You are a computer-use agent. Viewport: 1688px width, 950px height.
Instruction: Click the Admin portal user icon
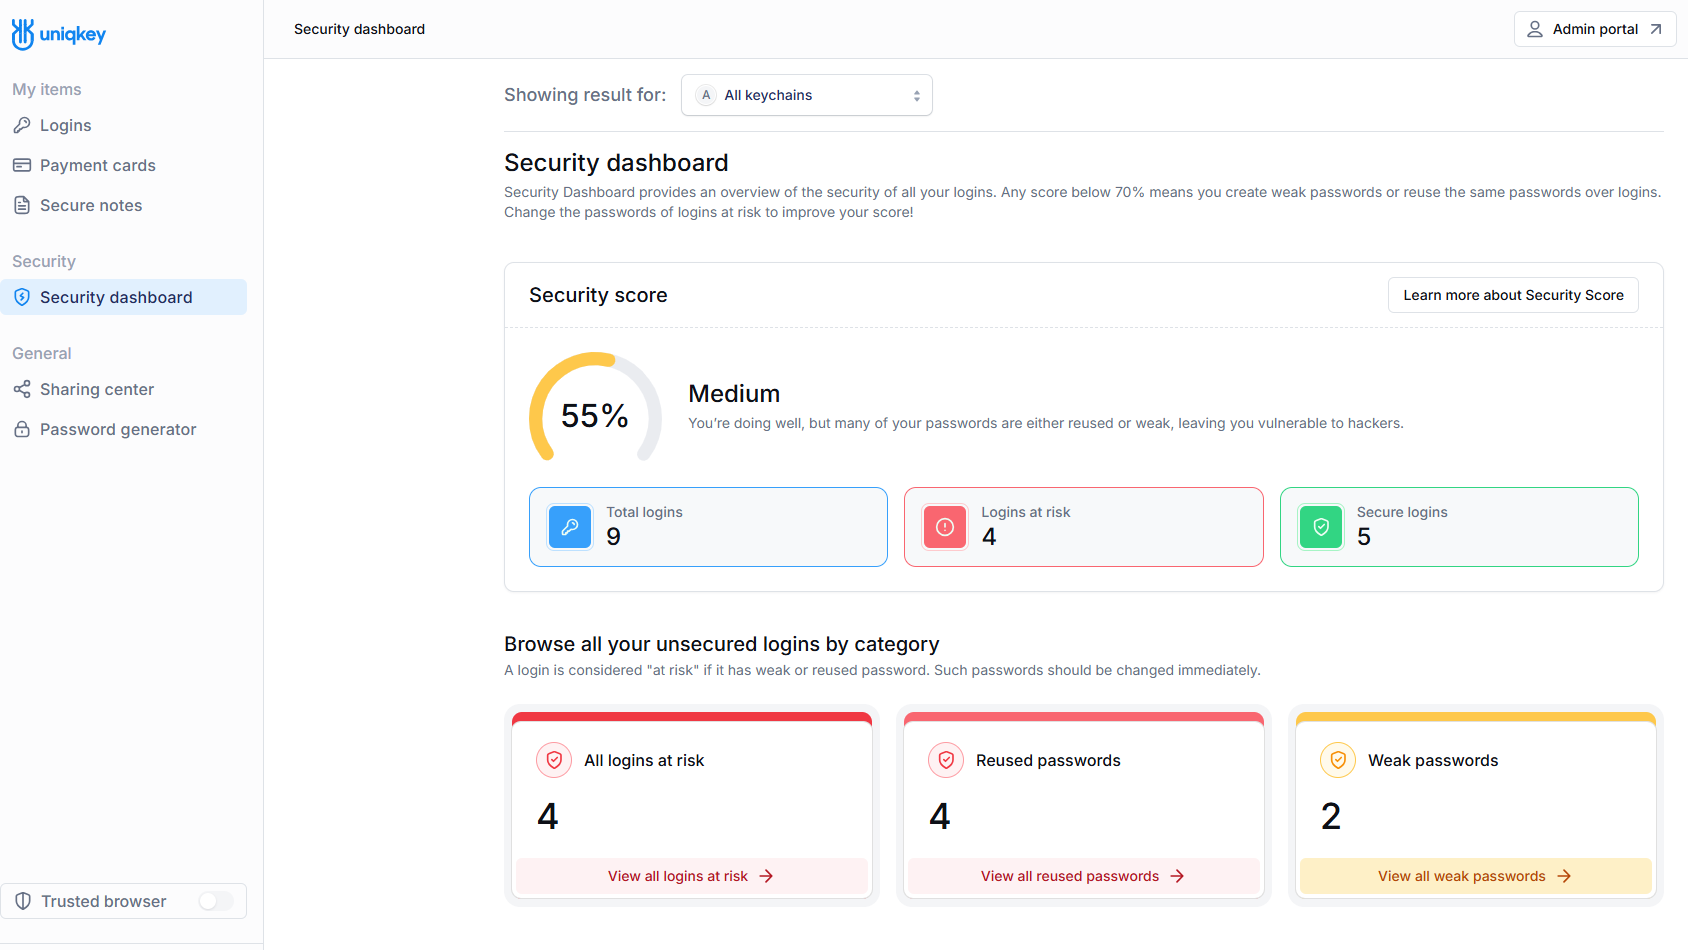1535,29
